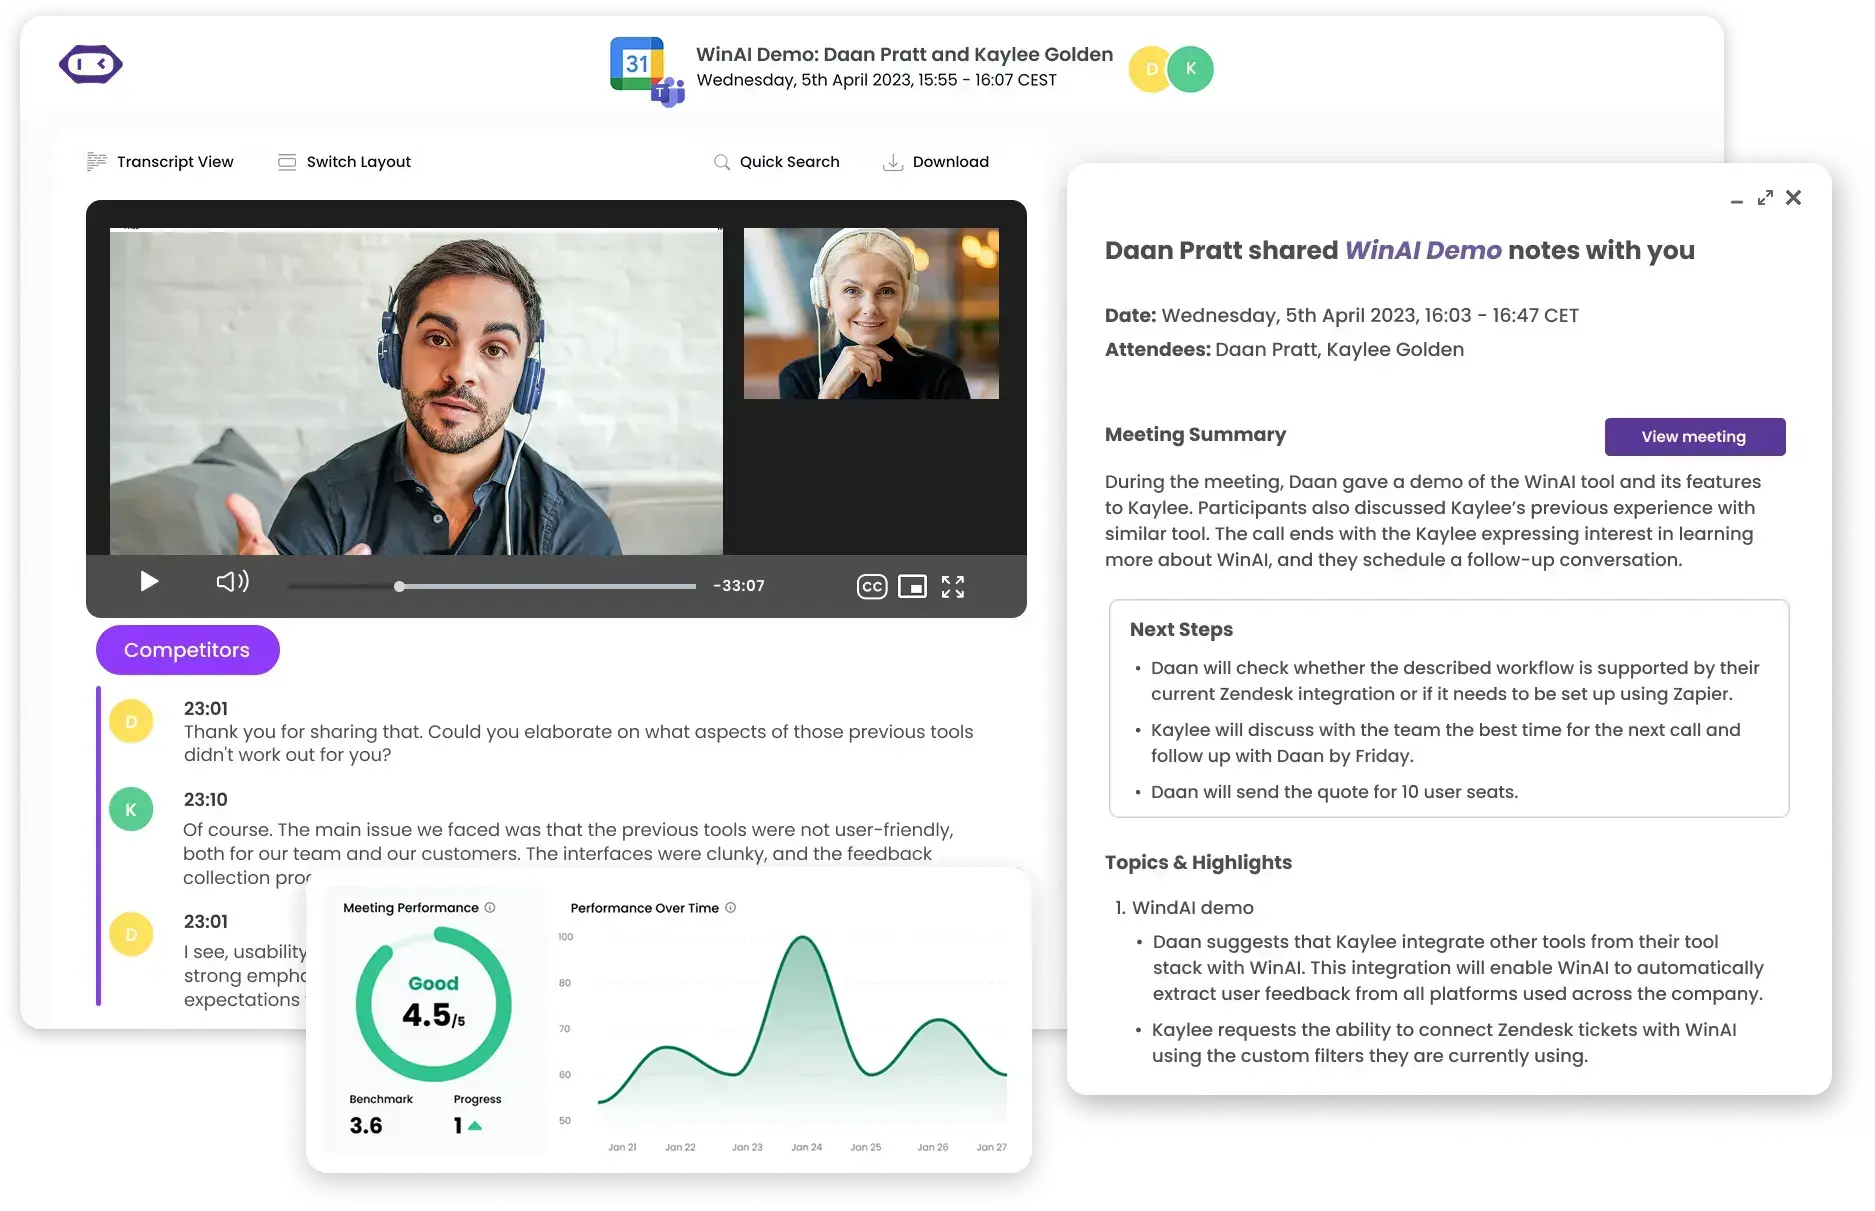Click the Switch Layout icon
Screen dimensions: 1875x1211
click(288, 161)
